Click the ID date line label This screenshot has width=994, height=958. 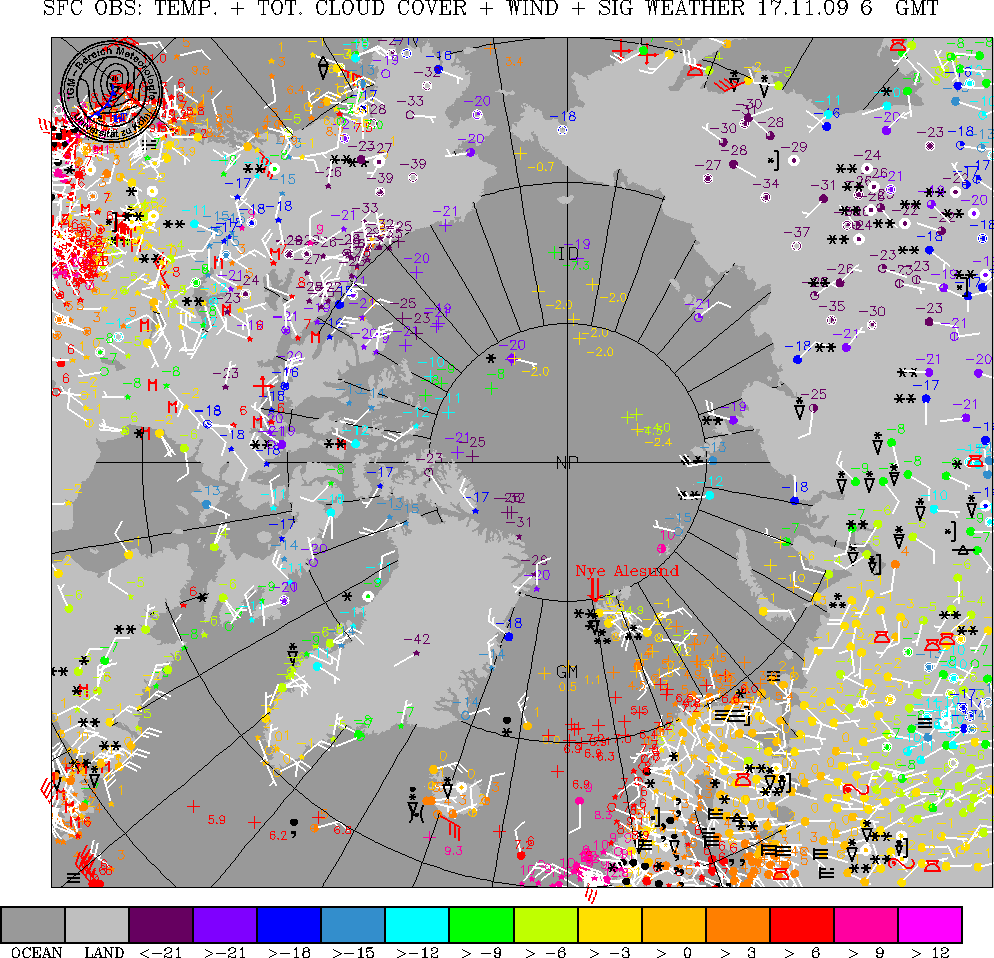[x=568, y=254]
